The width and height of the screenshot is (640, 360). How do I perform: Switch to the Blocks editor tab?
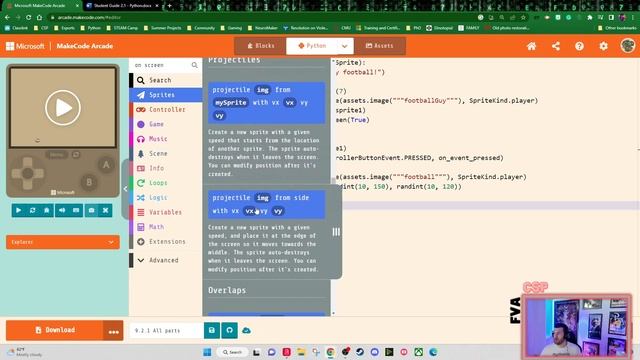(260, 46)
